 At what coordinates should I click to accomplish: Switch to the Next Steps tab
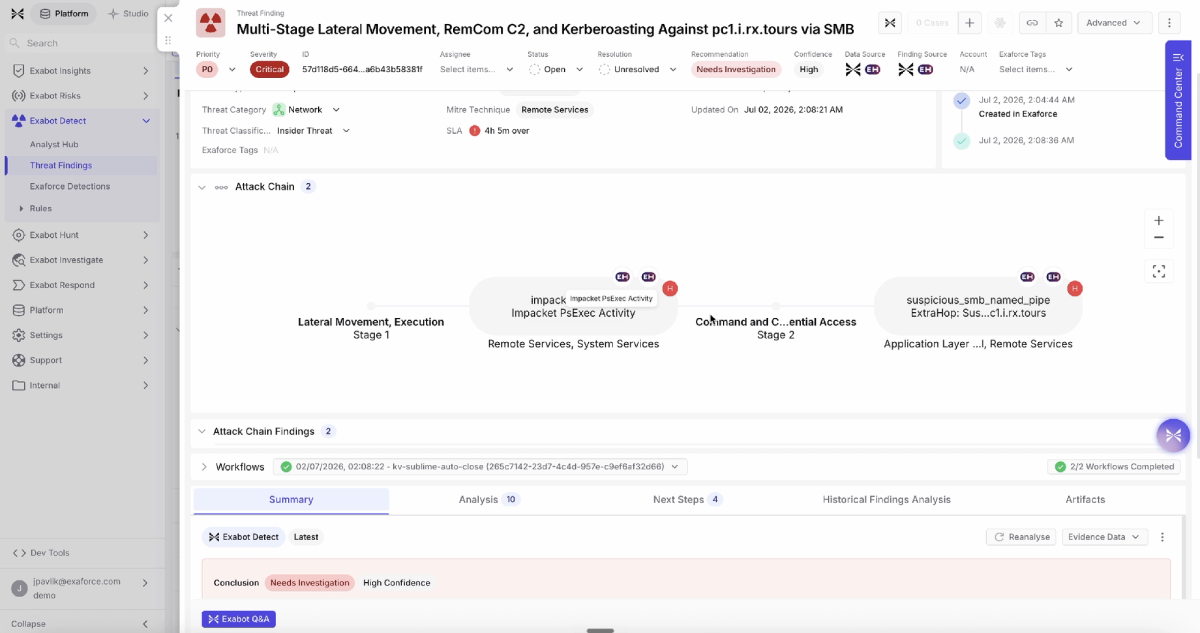pyautogui.click(x=687, y=500)
